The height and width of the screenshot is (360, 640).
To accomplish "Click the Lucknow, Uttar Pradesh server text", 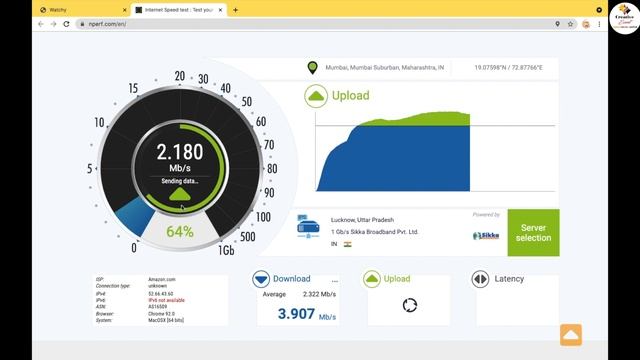I will (x=362, y=220).
